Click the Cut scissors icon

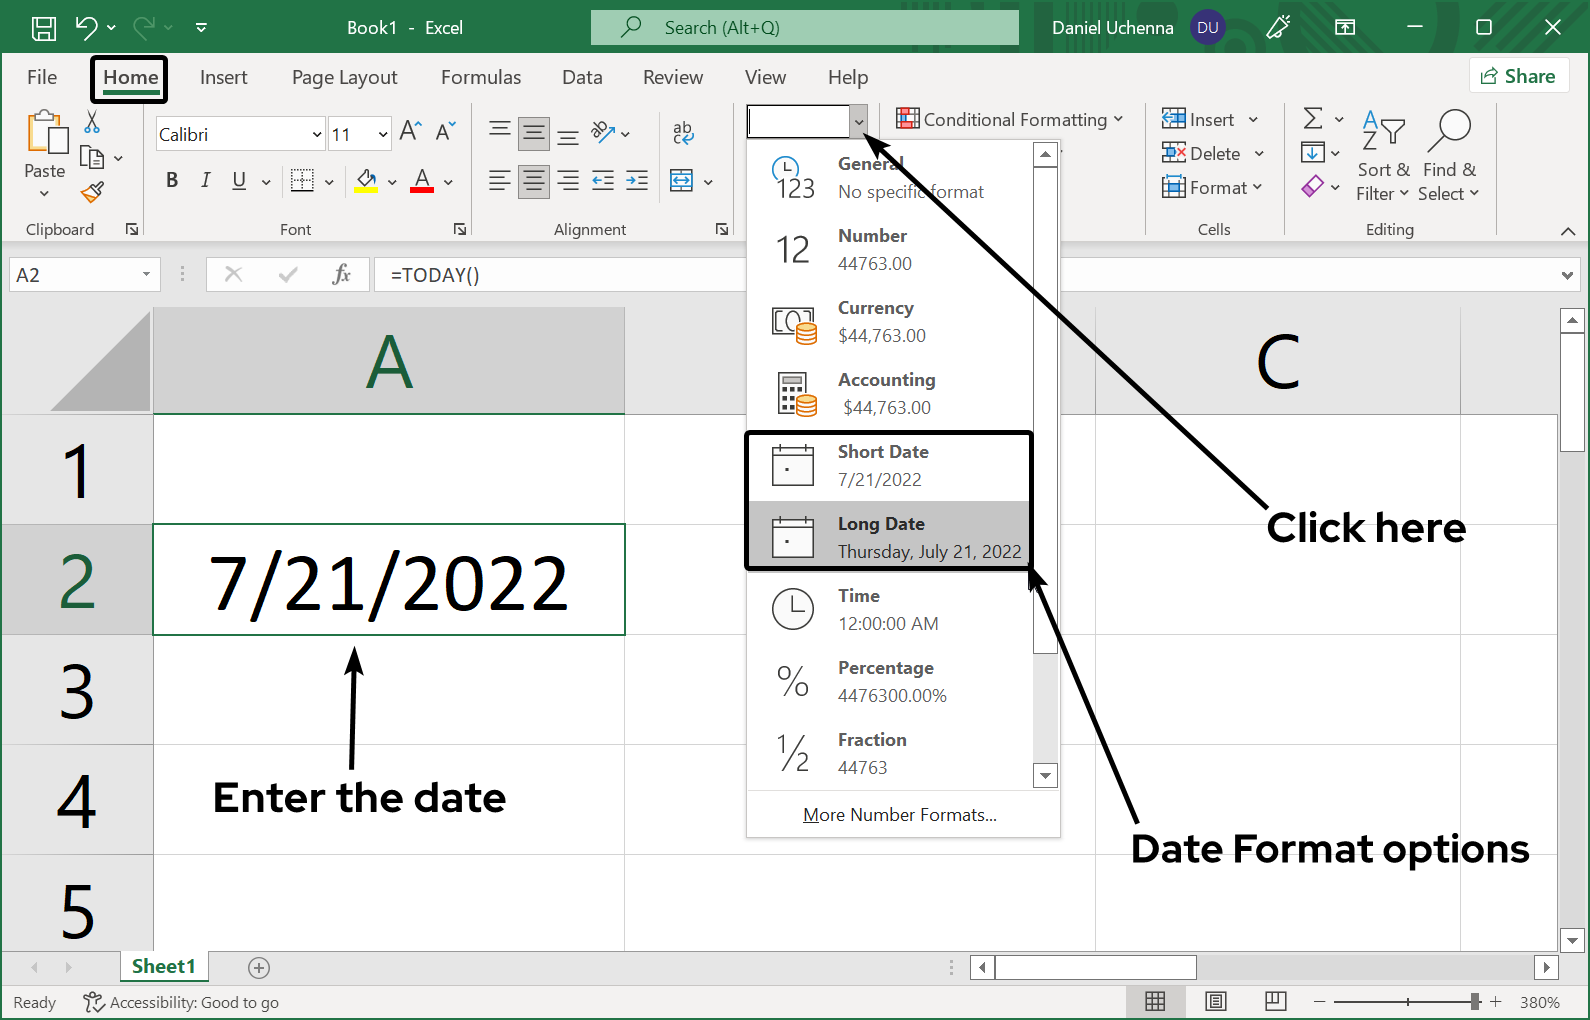pyautogui.click(x=92, y=122)
